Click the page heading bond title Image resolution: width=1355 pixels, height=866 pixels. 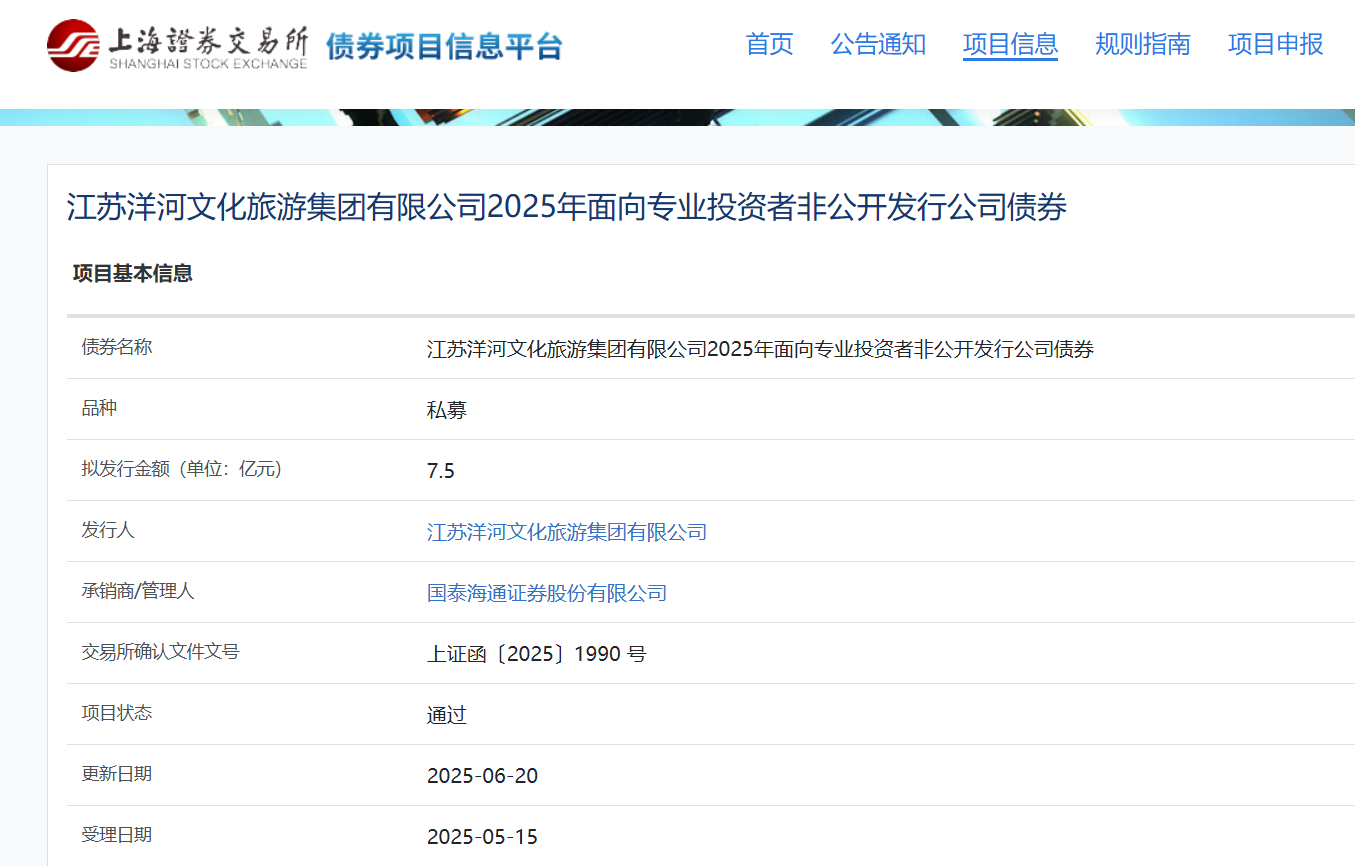(566, 207)
